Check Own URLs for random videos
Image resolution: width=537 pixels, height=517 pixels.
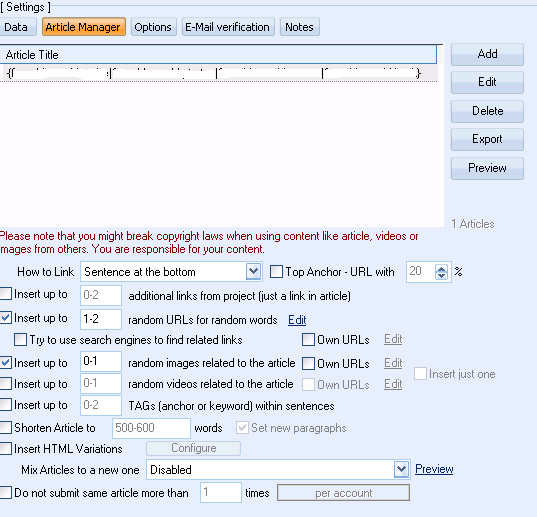pos(308,384)
